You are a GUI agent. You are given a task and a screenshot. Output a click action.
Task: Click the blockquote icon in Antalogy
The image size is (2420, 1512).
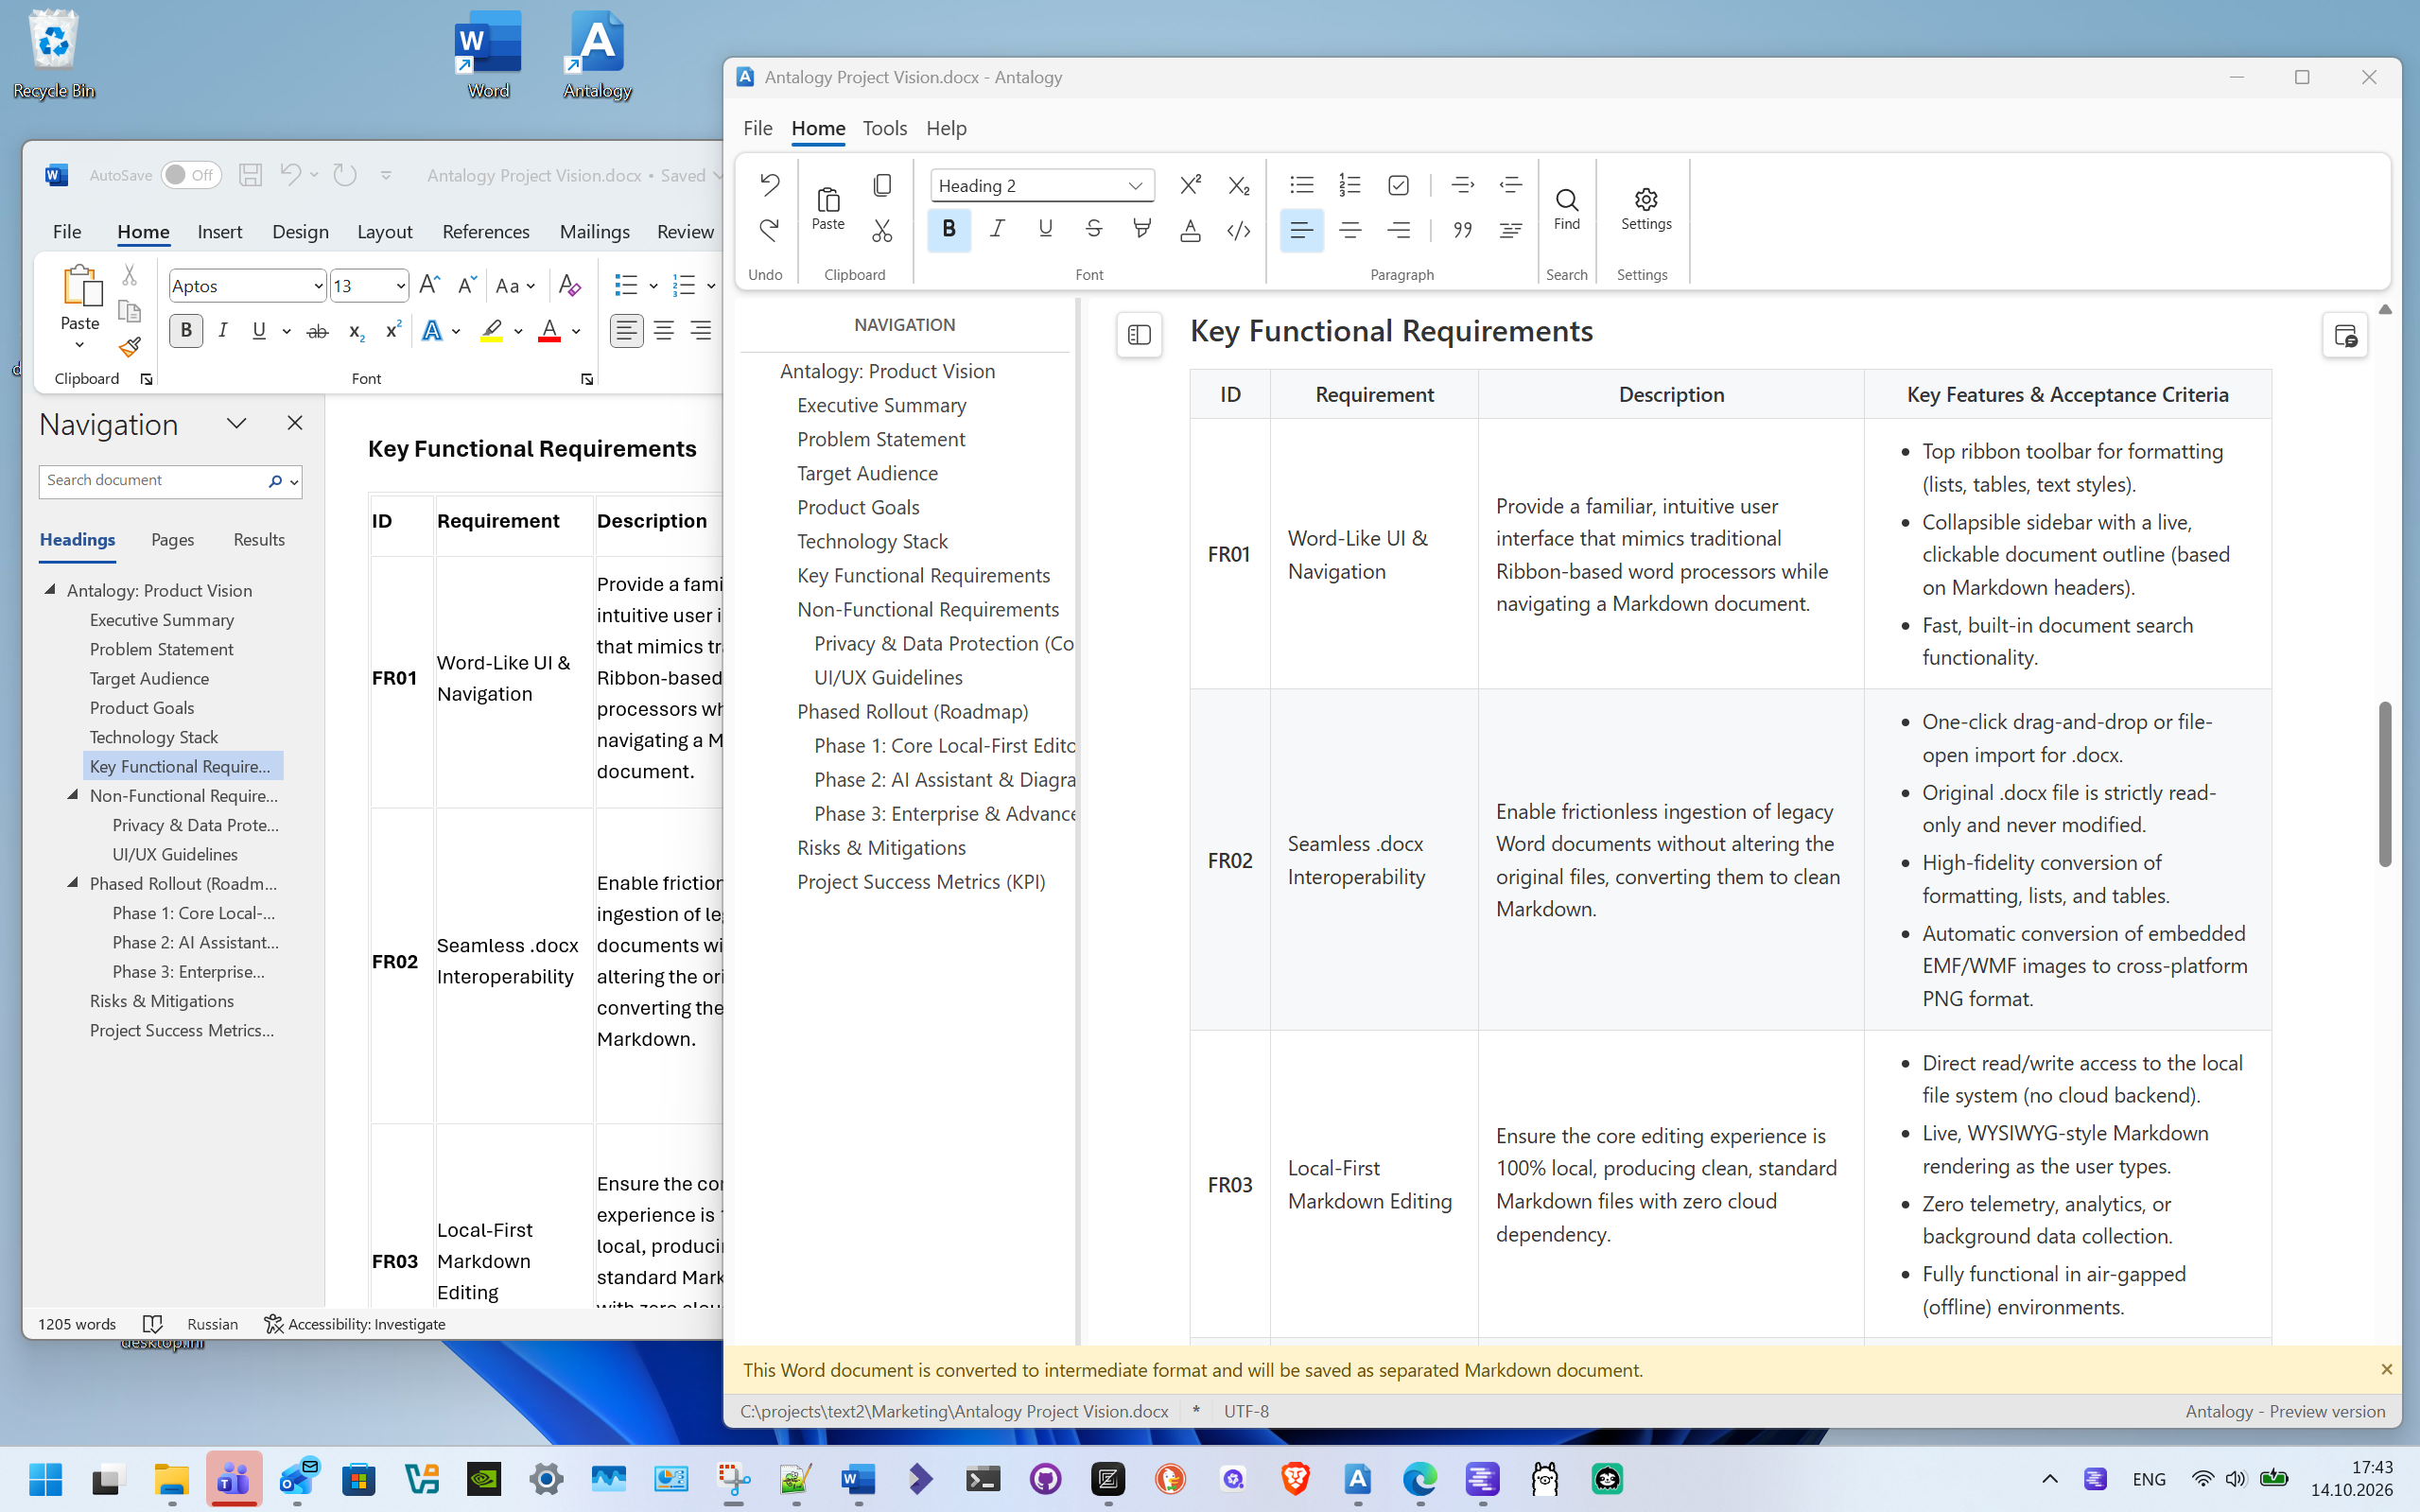(x=1462, y=230)
